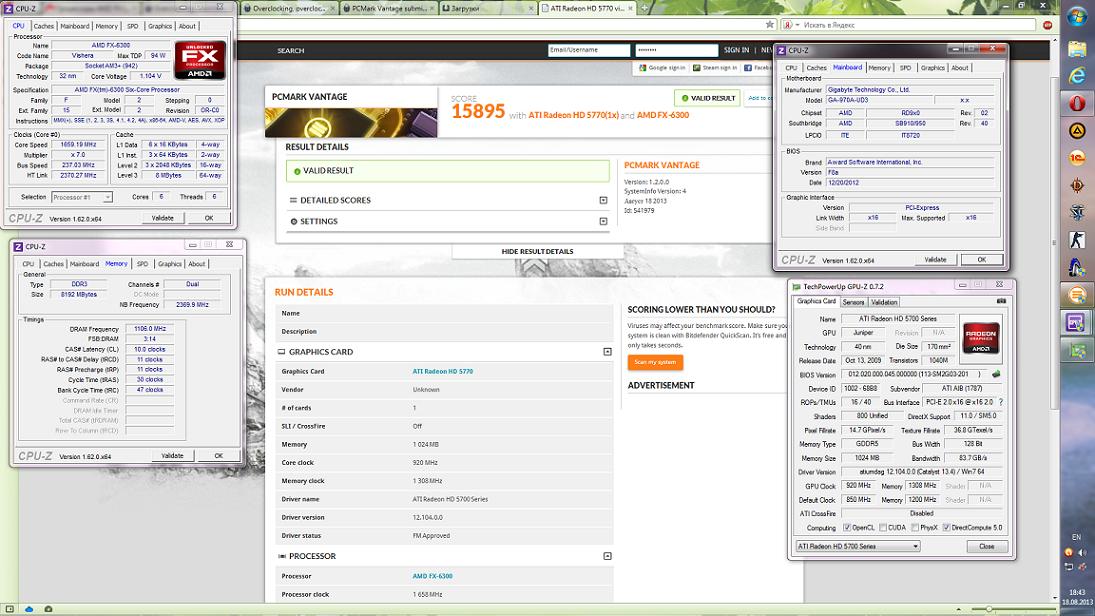Viewport: 1095px width, 616px height.
Task: Click the orange Scan my system button
Action: (x=655, y=362)
